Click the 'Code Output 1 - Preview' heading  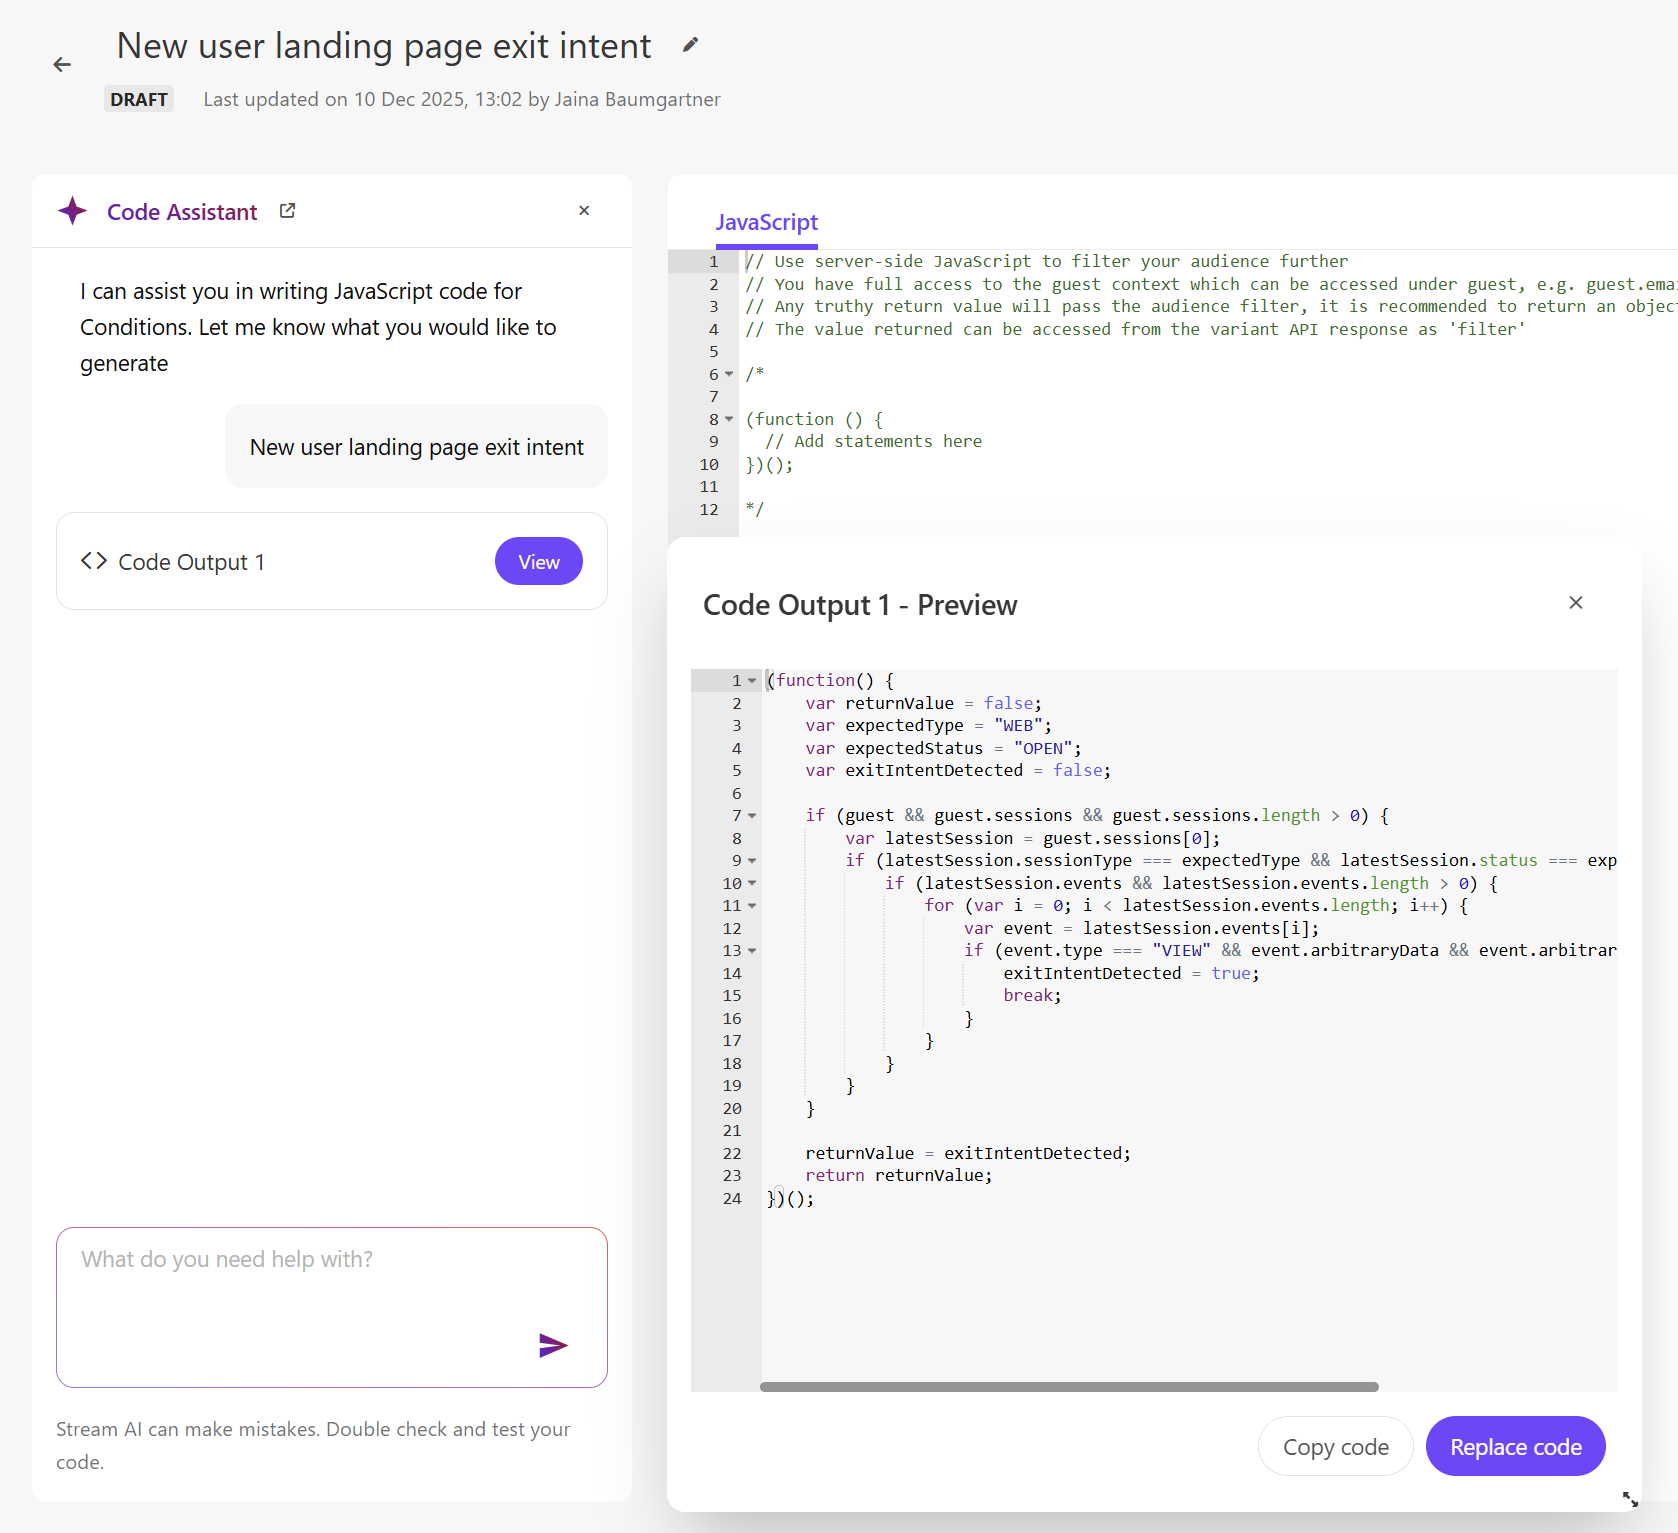[860, 605]
